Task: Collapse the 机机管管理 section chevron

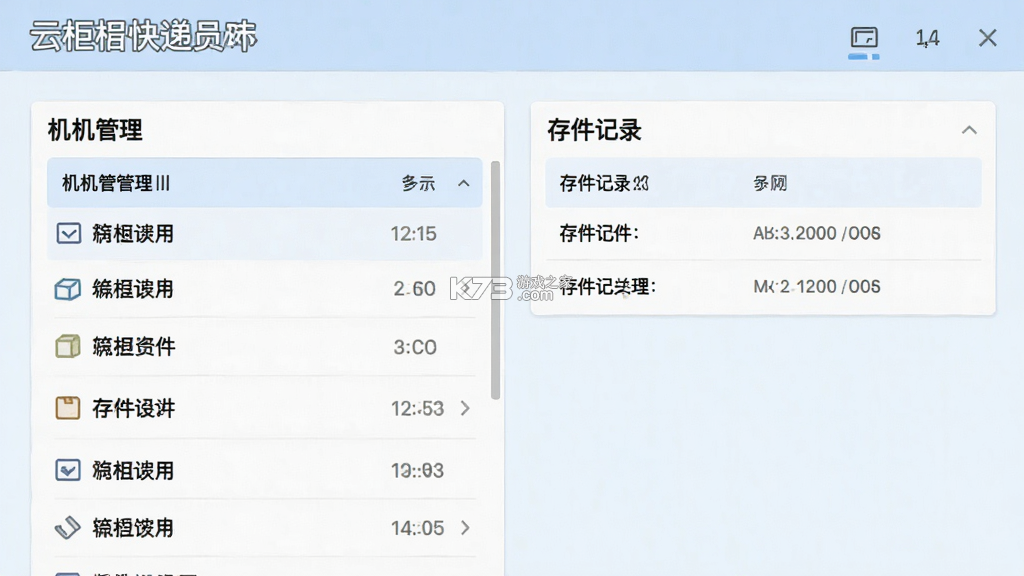Action: coord(464,184)
